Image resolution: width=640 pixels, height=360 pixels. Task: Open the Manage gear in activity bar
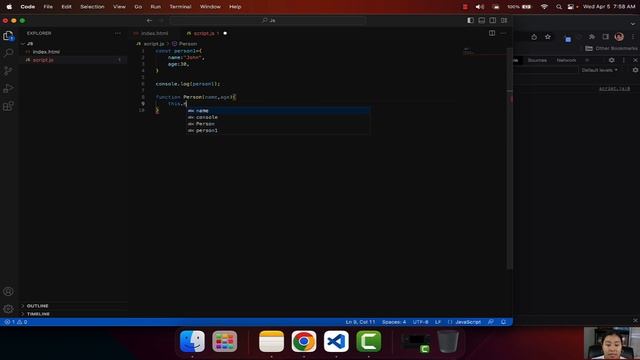pyautogui.click(x=8, y=309)
